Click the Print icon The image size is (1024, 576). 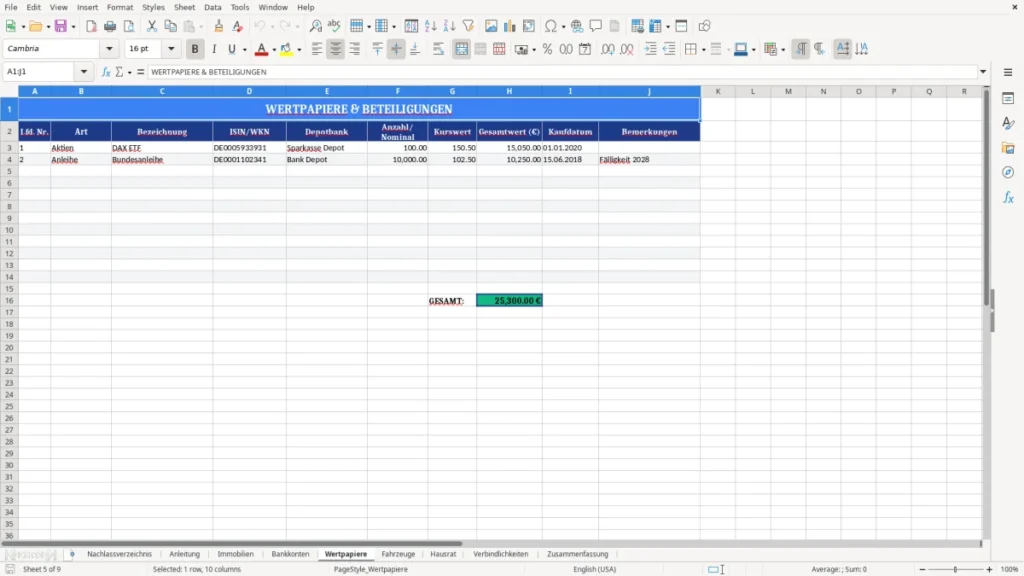110,26
